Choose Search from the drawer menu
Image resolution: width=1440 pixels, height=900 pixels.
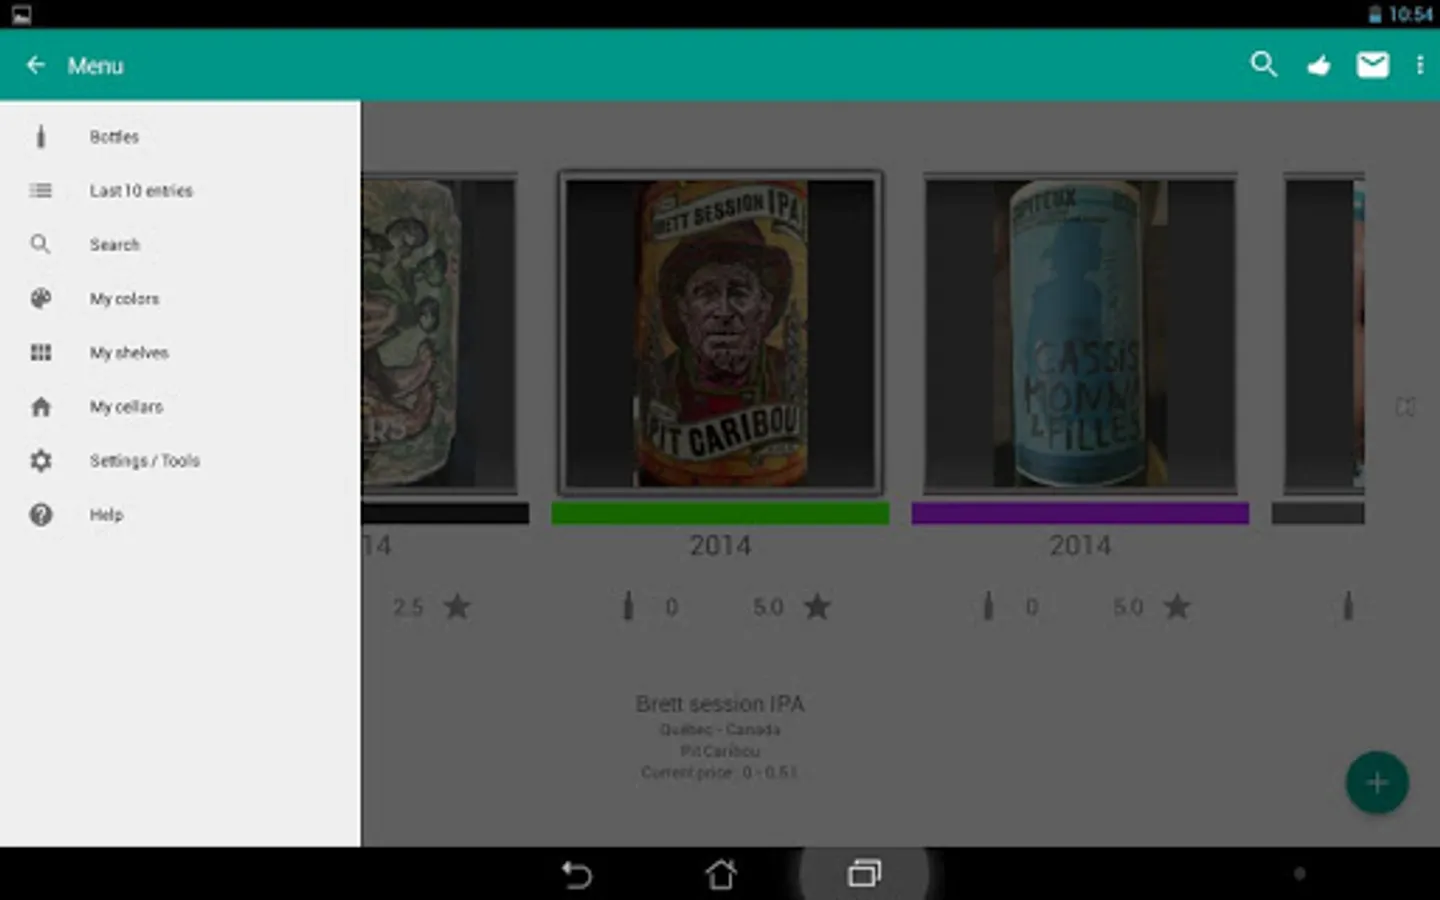pyautogui.click(x=180, y=245)
